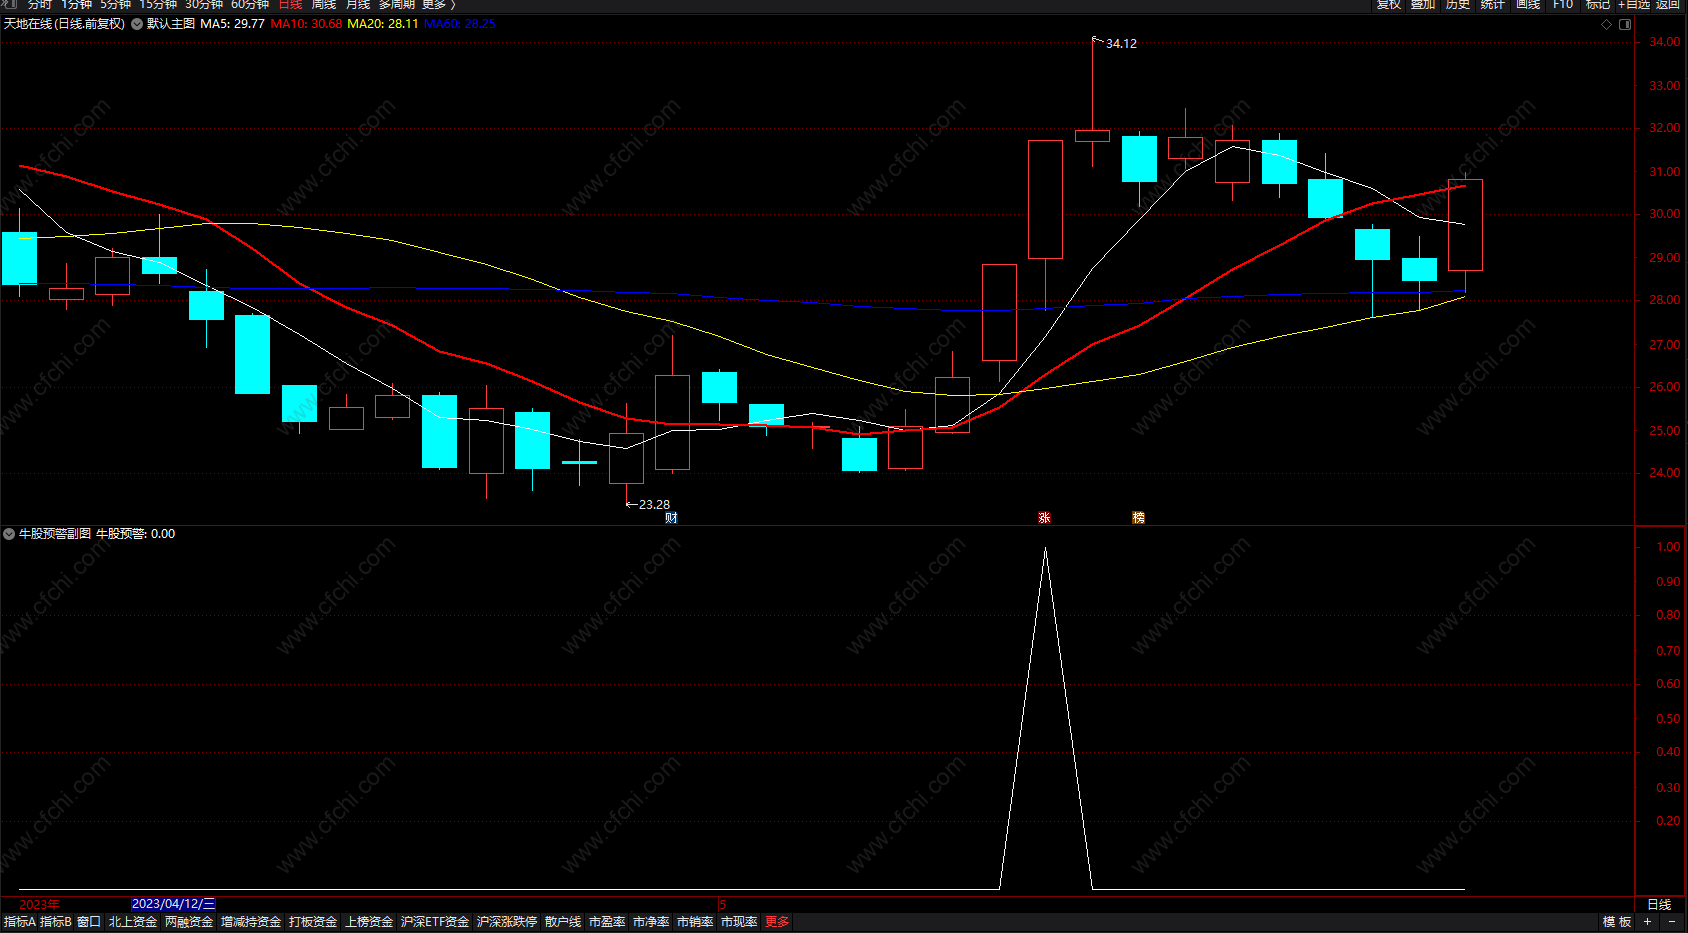This screenshot has height=933, width=1688.
Task: Add stock via +自选
Action: point(1634,5)
